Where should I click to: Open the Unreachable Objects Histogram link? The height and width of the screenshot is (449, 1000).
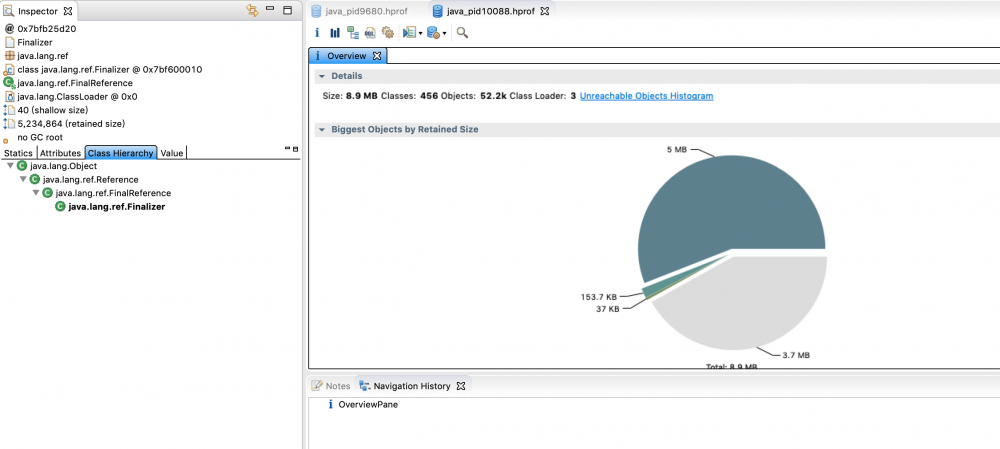[x=647, y=96]
